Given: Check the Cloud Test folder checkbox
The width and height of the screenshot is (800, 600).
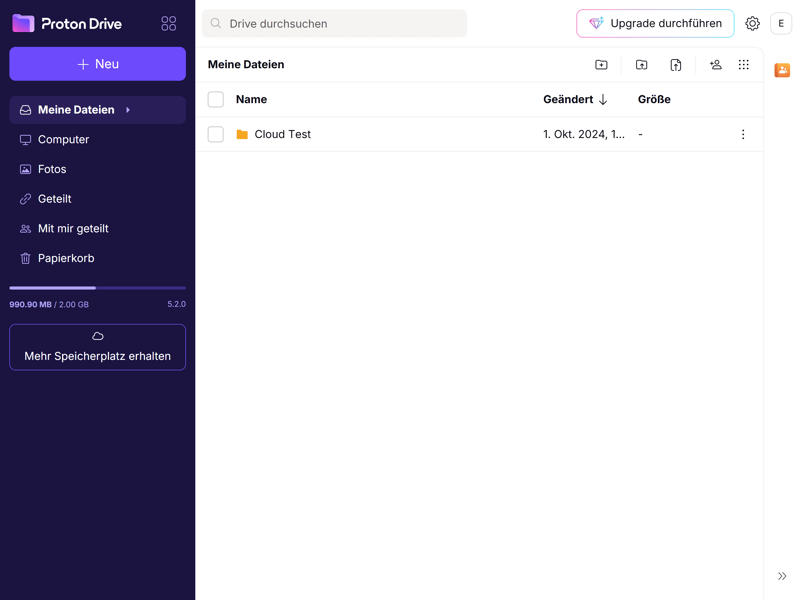Looking at the screenshot, I should coord(216,134).
